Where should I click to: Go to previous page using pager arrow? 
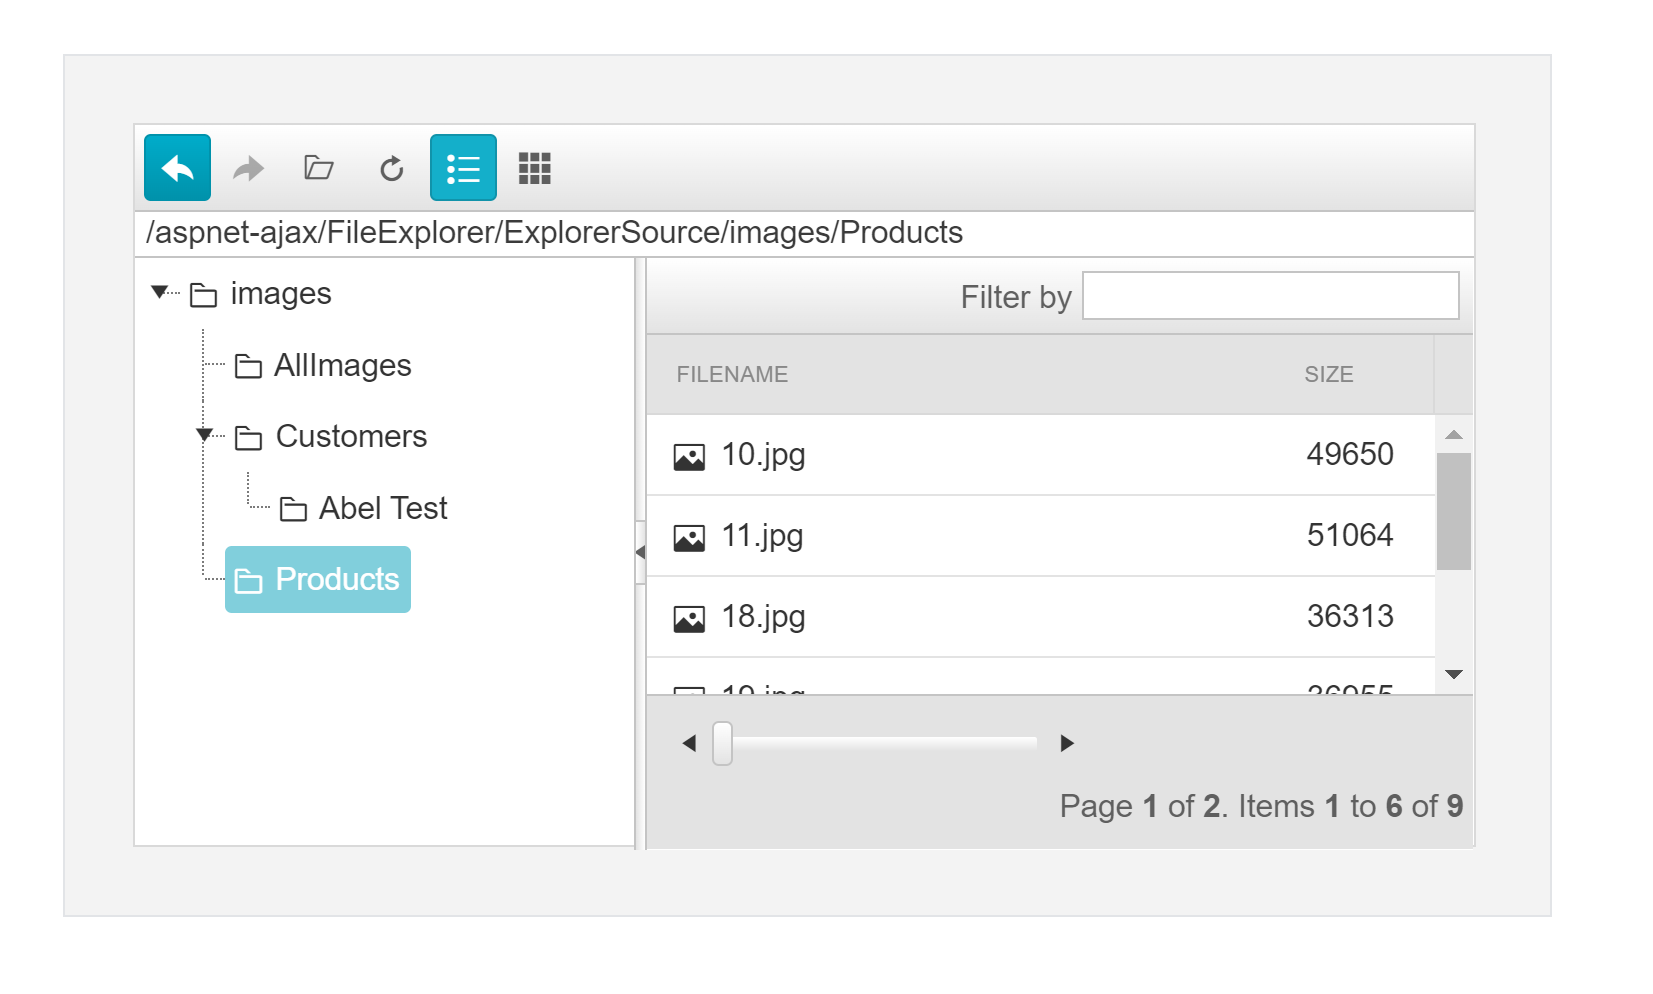pyautogui.click(x=689, y=743)
